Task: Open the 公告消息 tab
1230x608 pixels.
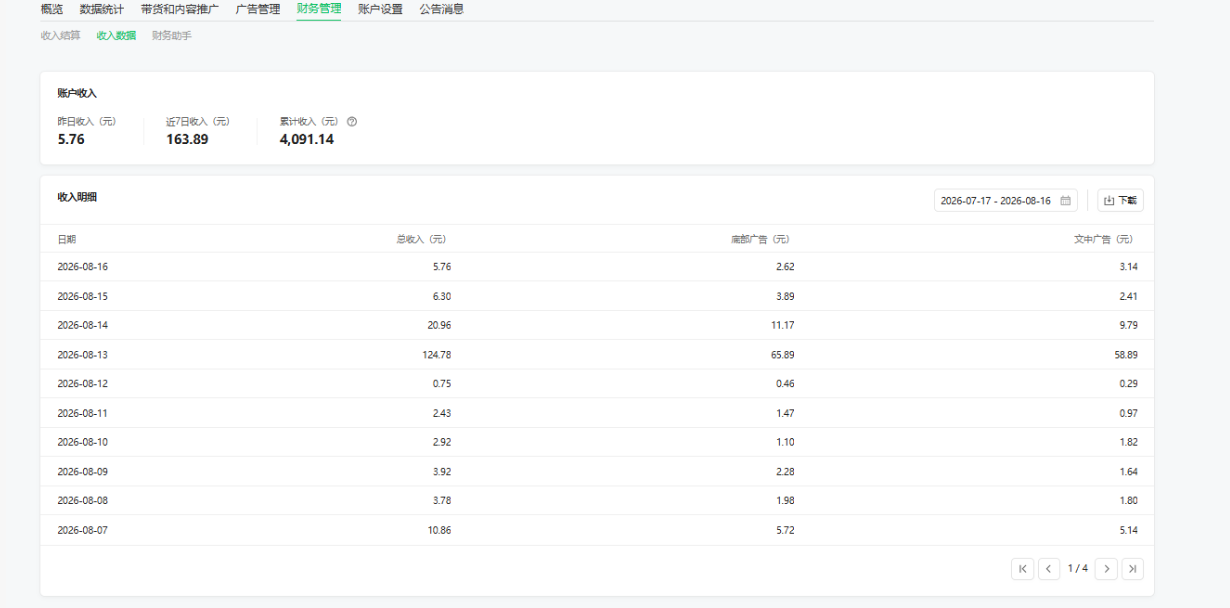Action: (441, 9)
